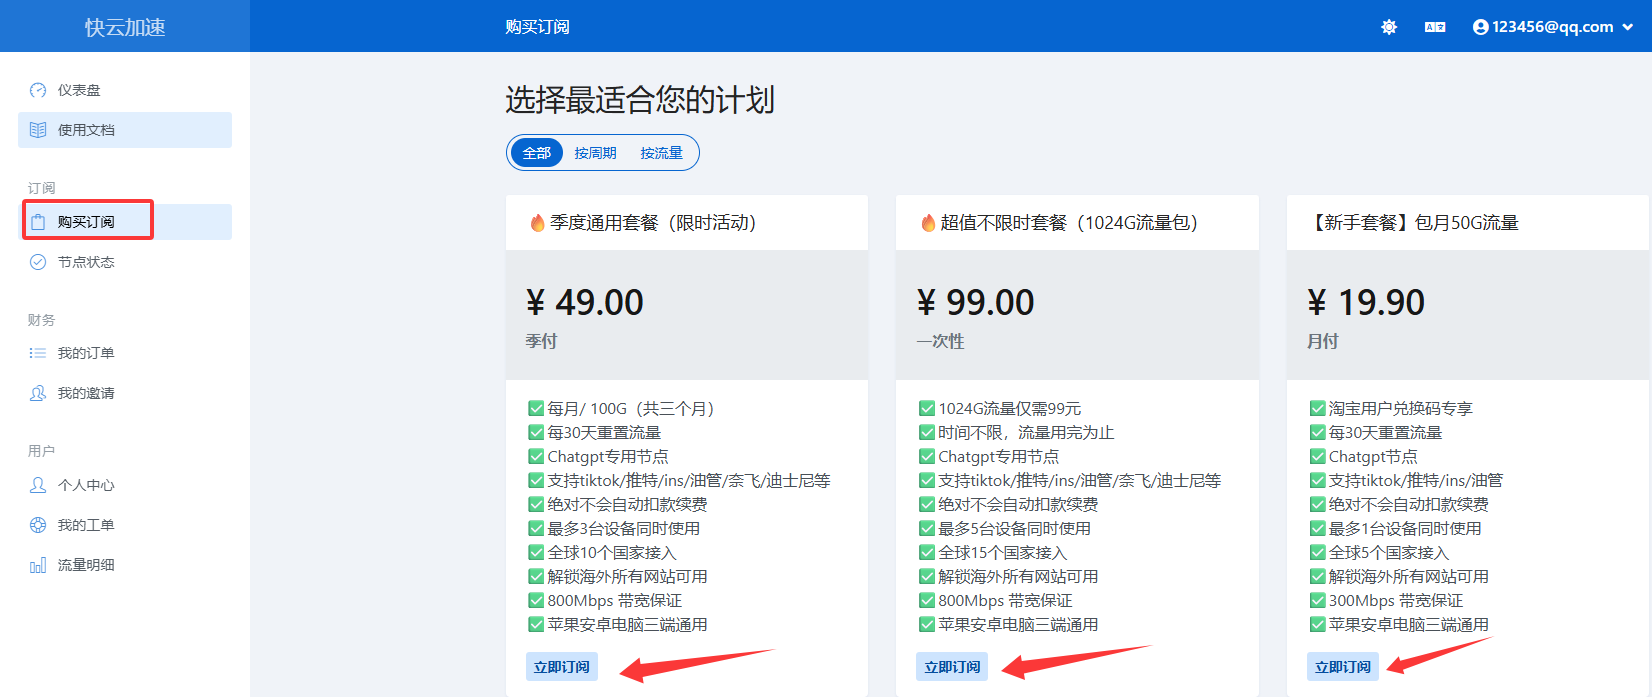Click the 节点状态 checkmark circle icon

pyautogui.click(x=38, y=262)
